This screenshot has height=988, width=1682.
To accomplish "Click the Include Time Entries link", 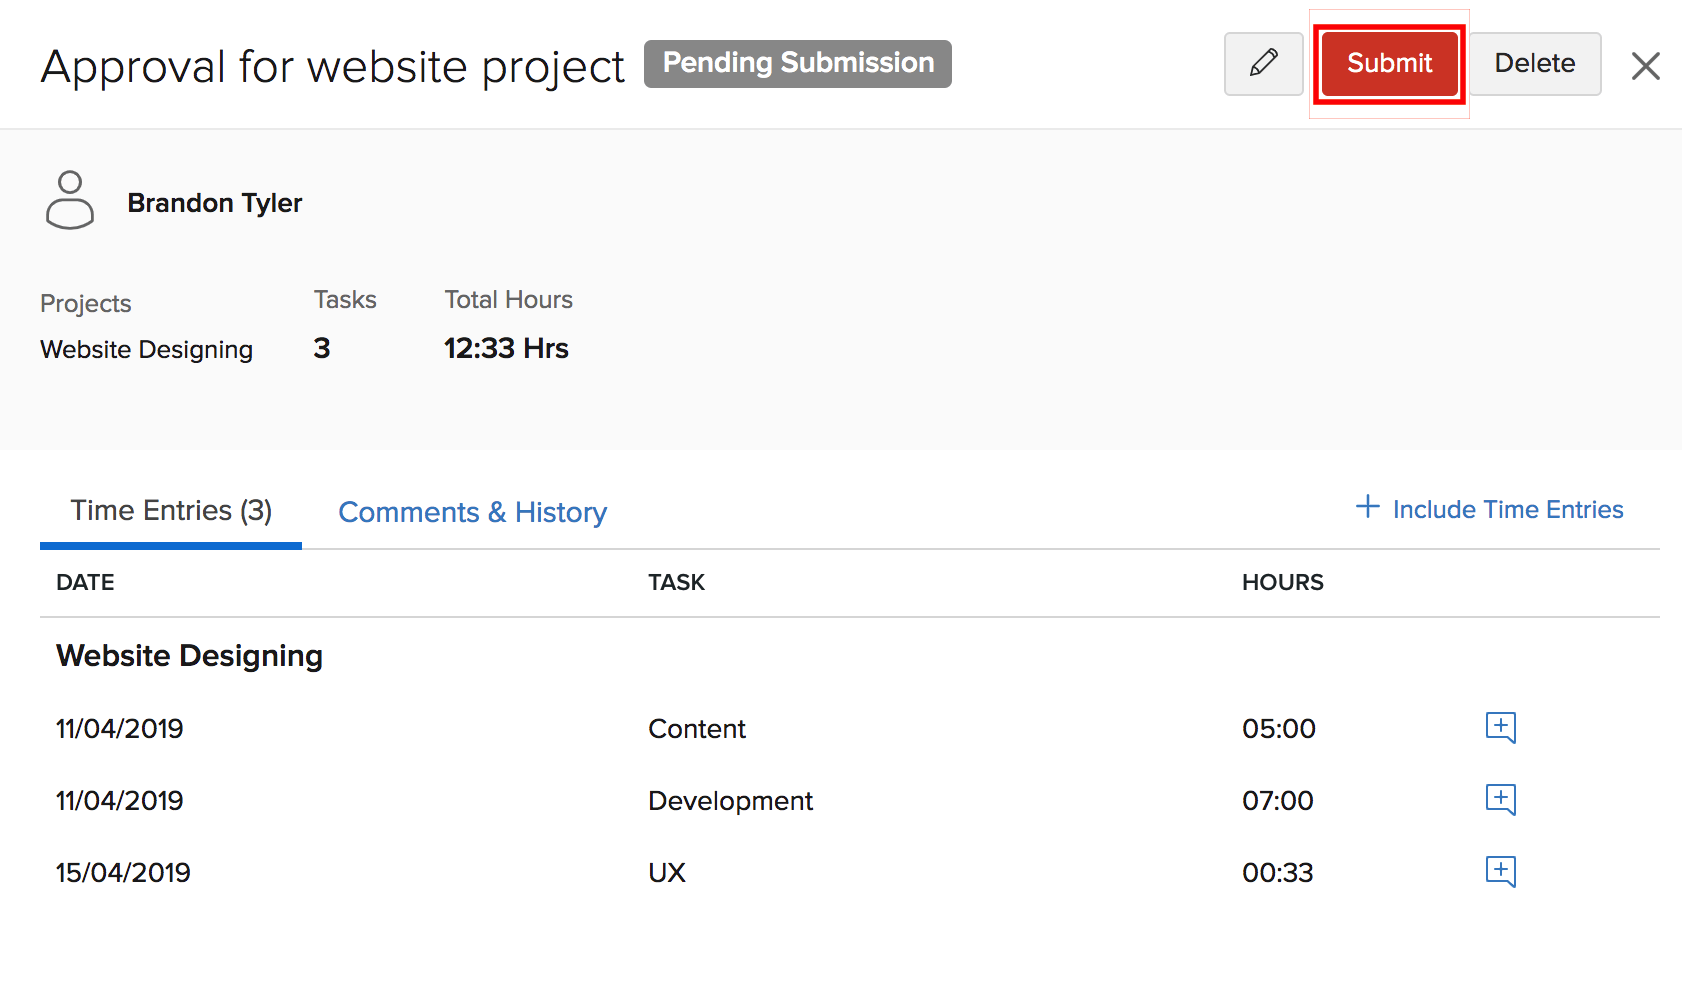I will [1489, 509].
